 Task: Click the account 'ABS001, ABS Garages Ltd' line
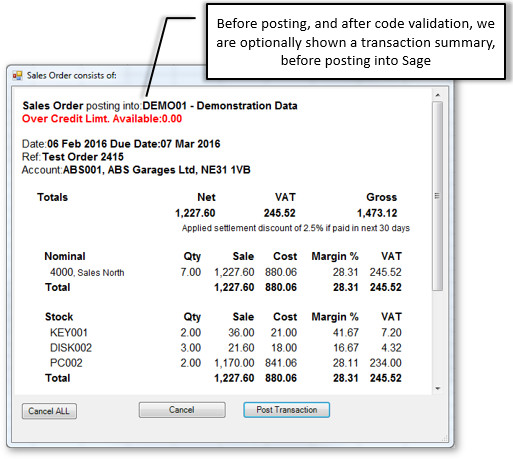tap(136, 170)
